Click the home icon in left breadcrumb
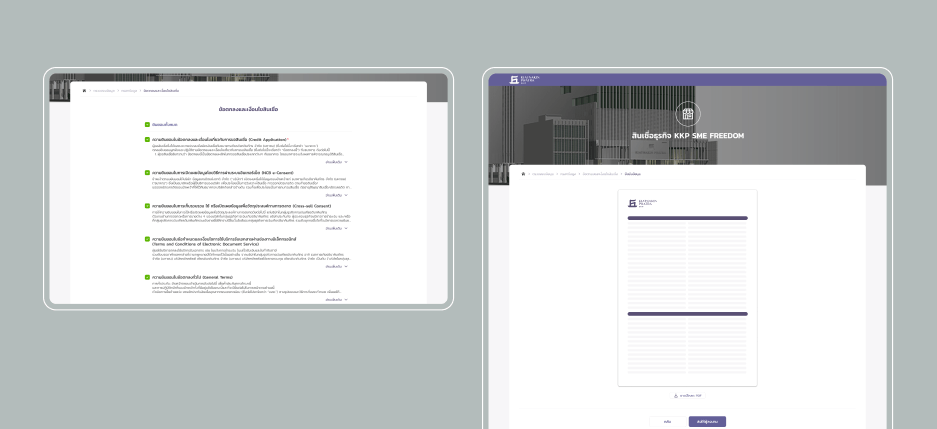The image size is (937, 429). click(84, 91)
